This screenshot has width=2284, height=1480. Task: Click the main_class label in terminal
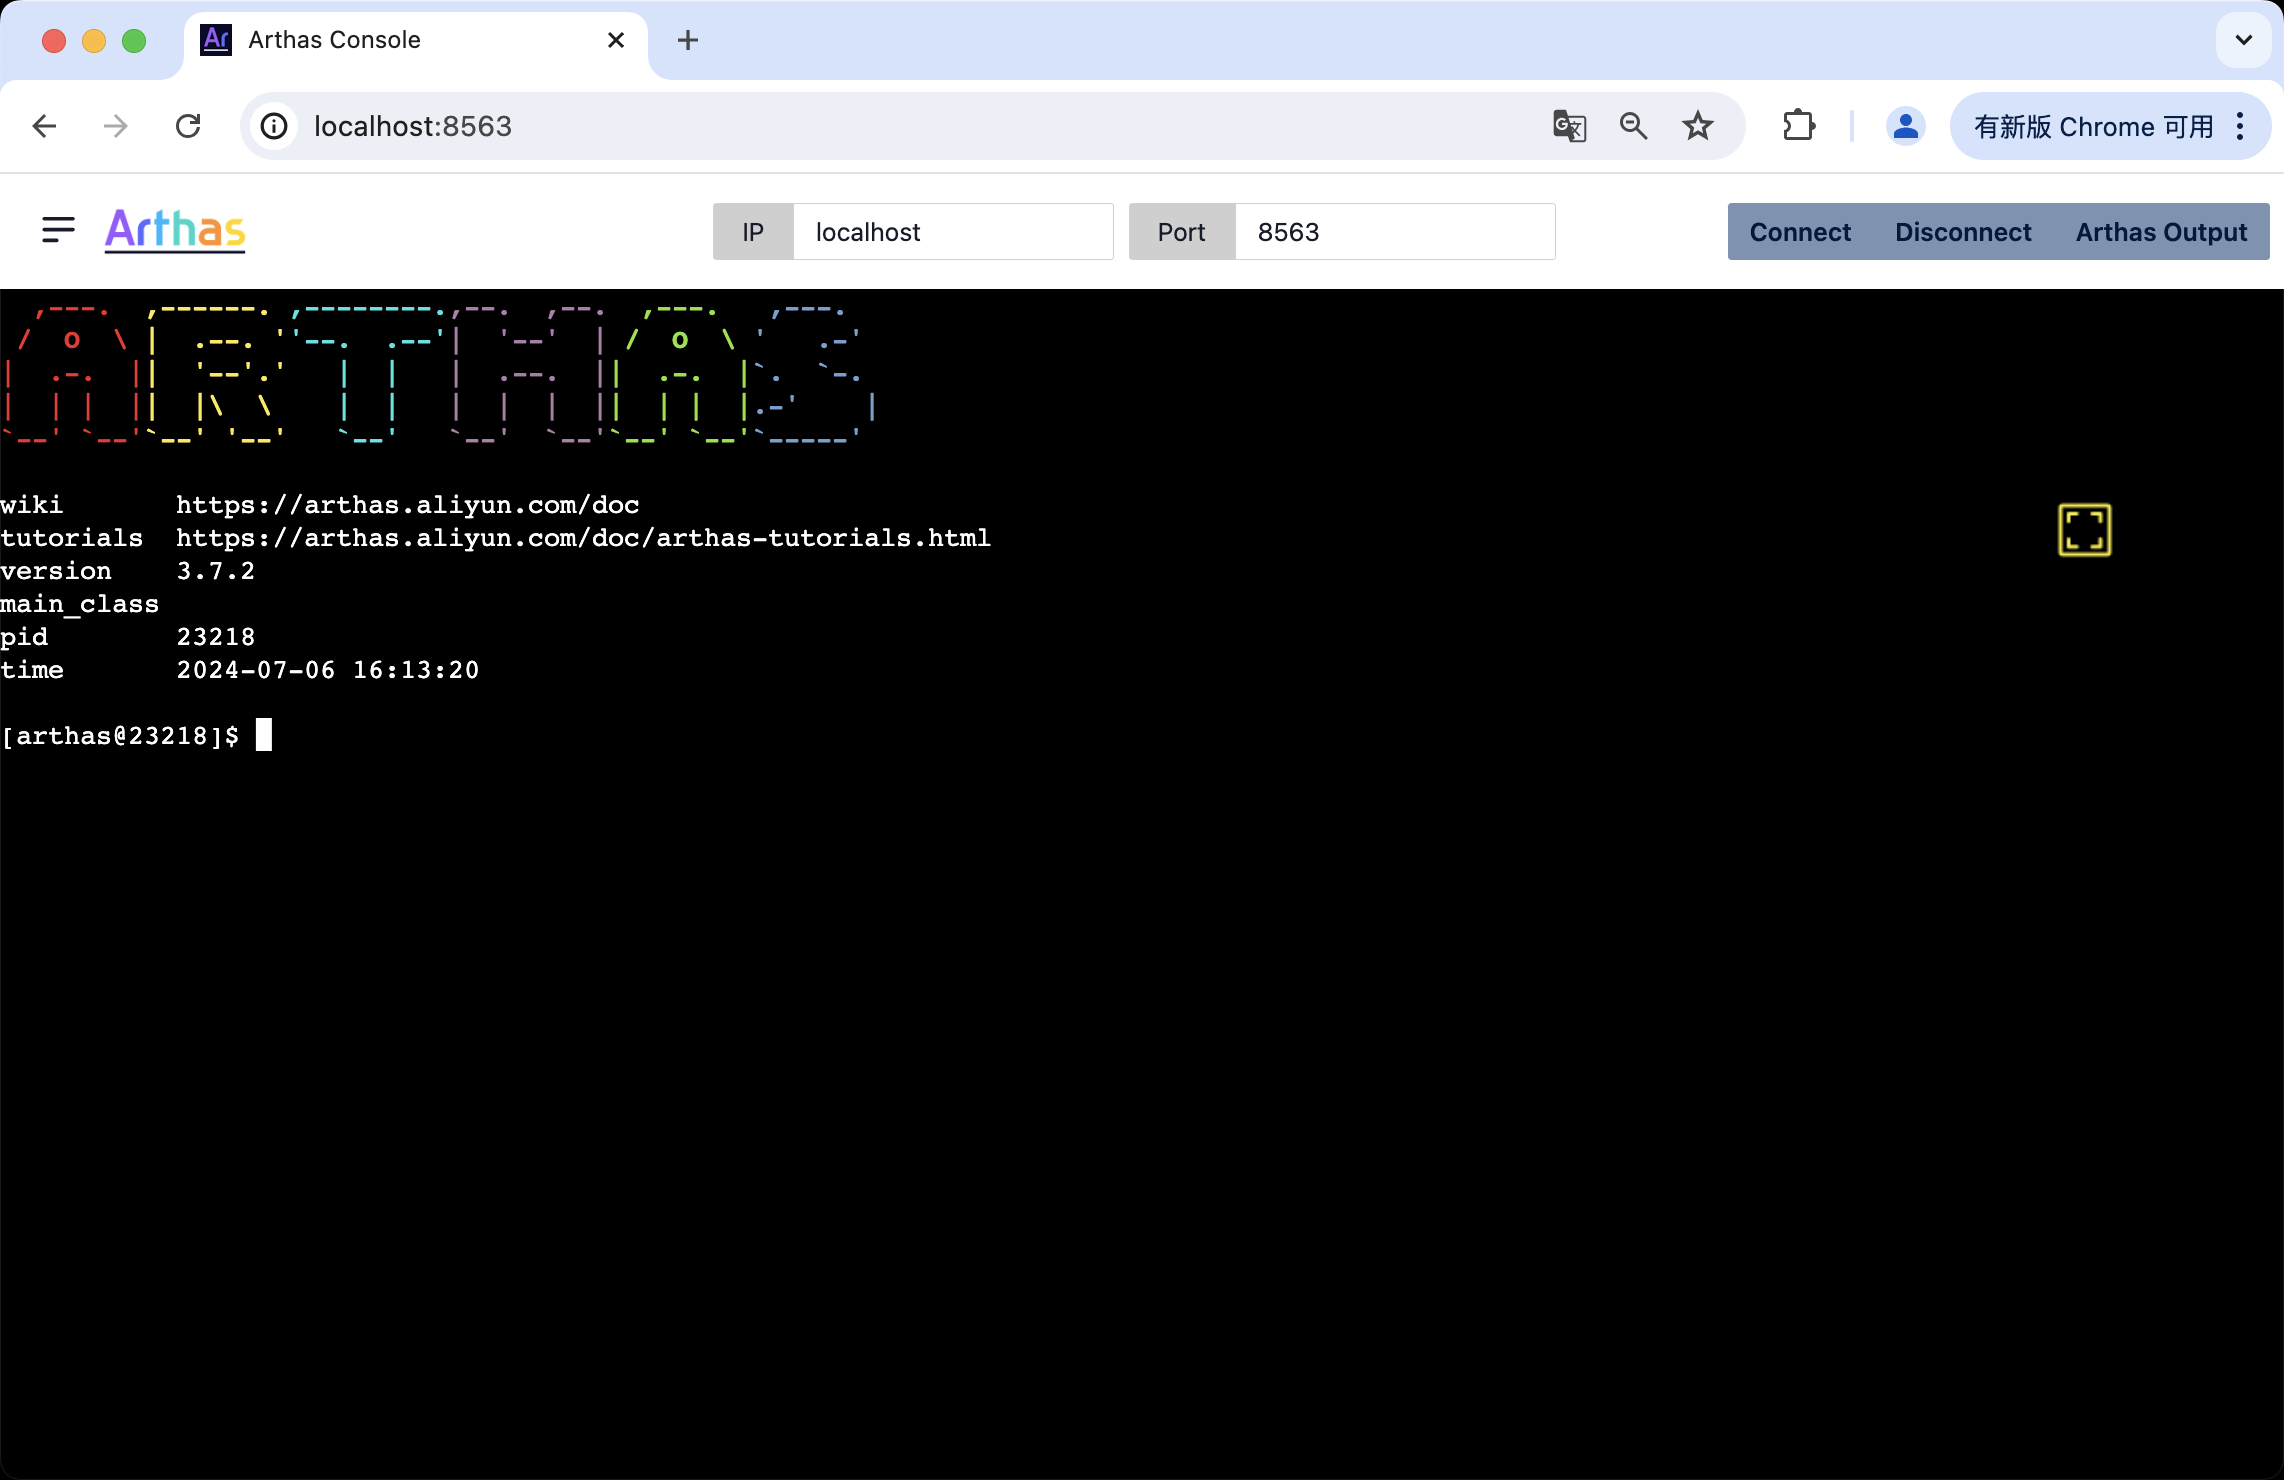pyautogui.click(x=80, y=604)
